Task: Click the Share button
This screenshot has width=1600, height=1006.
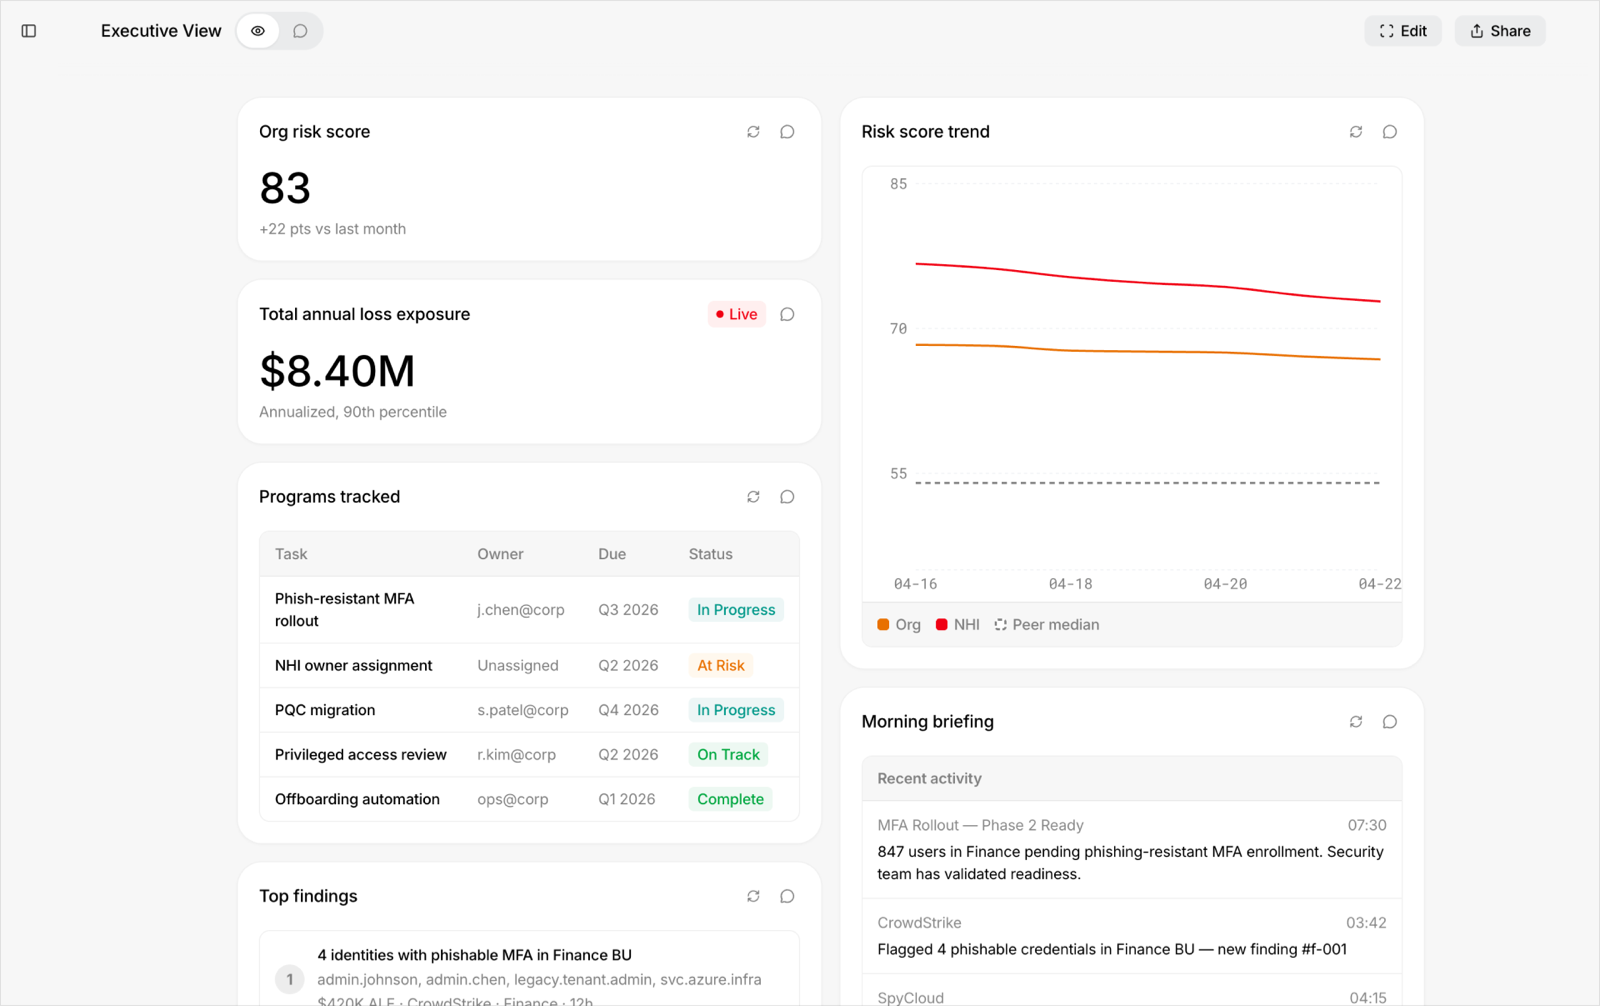Action: click(1500, 31)
